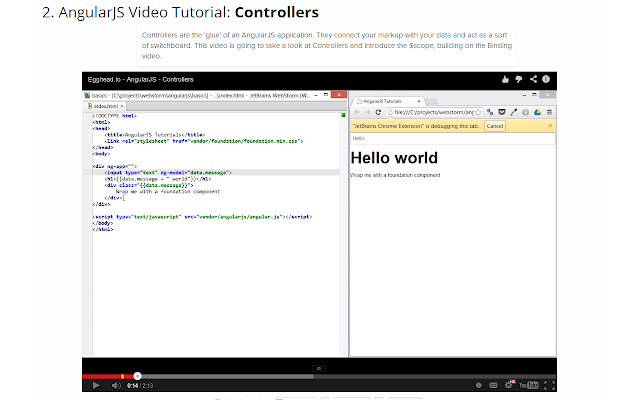Play the Controllers tutorial video

pos(97,385)
